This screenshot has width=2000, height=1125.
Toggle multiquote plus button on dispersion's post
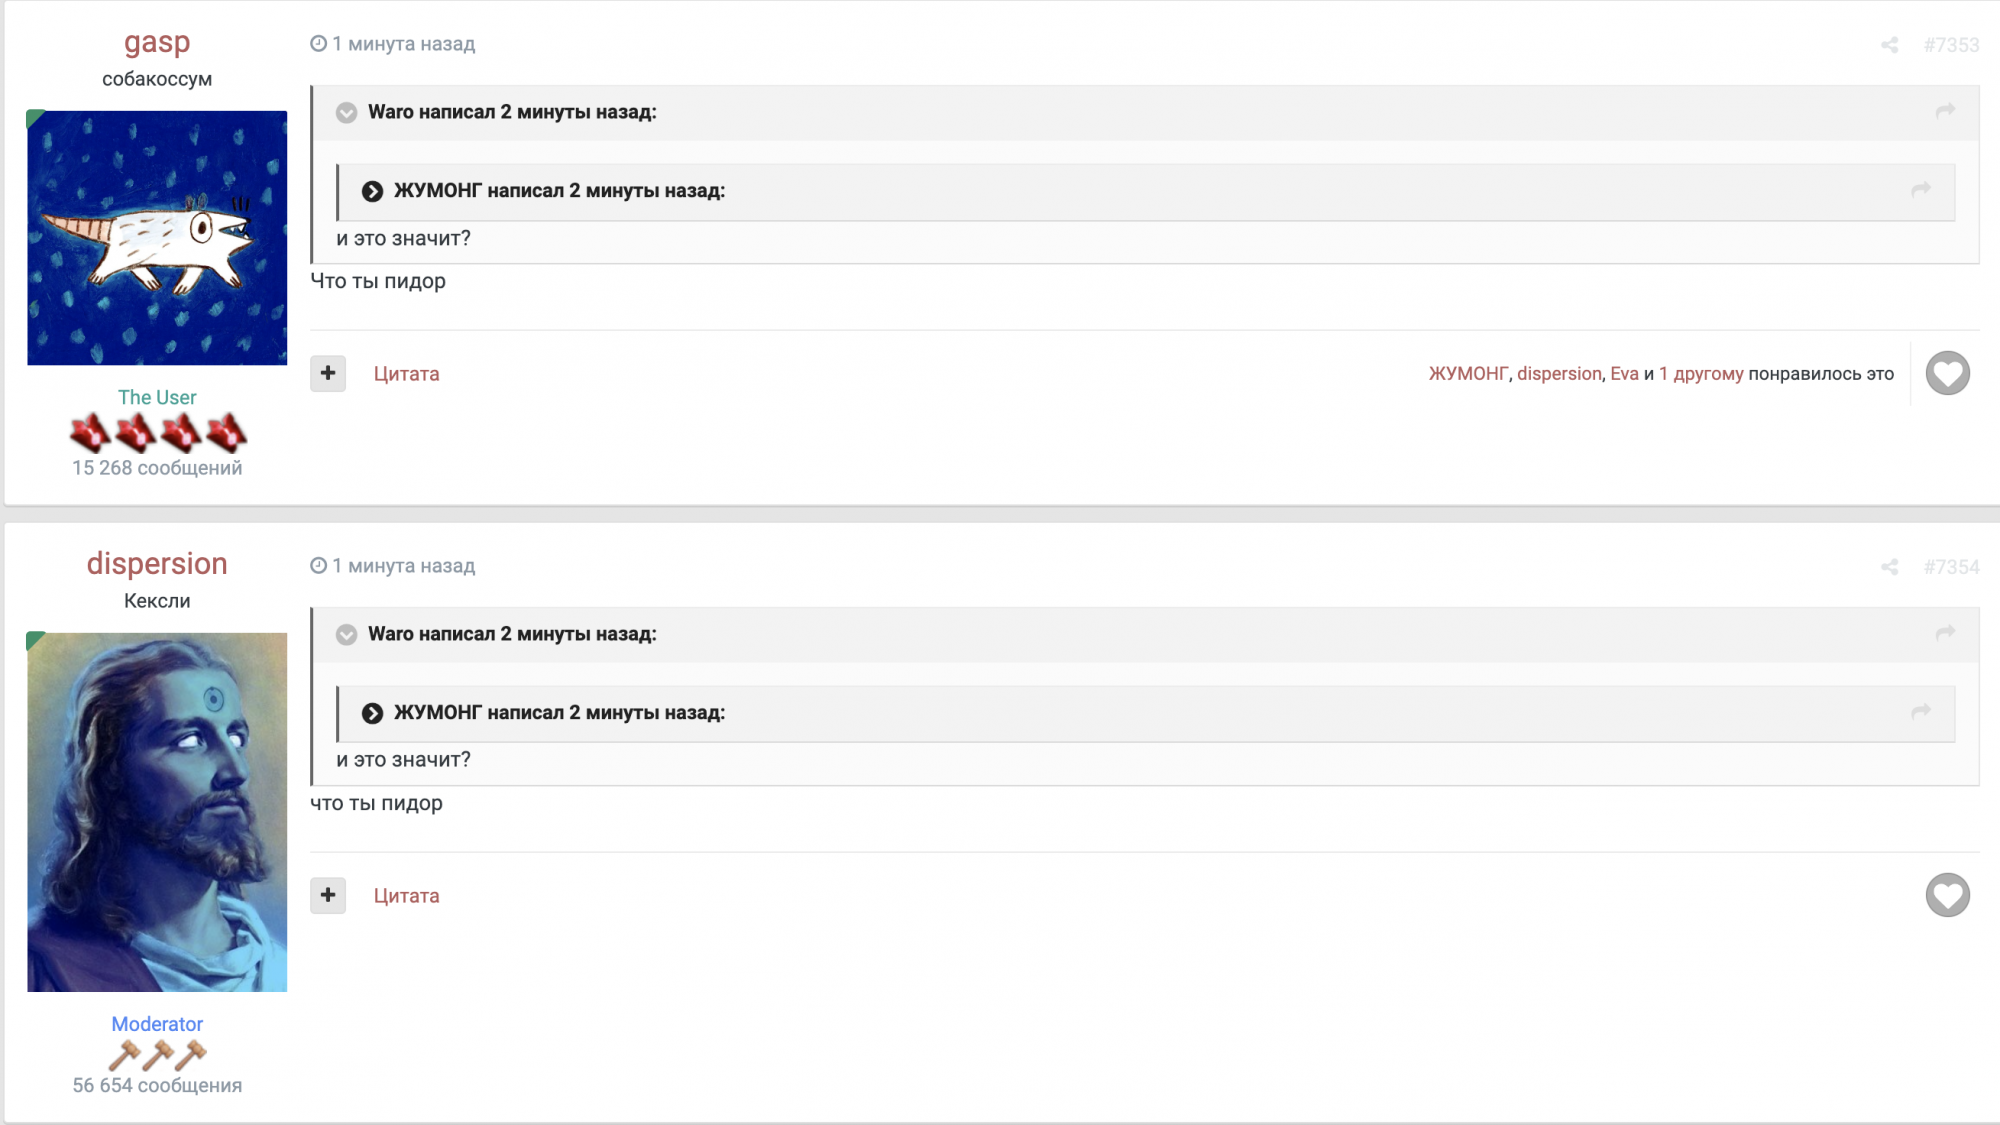point(328,895)
